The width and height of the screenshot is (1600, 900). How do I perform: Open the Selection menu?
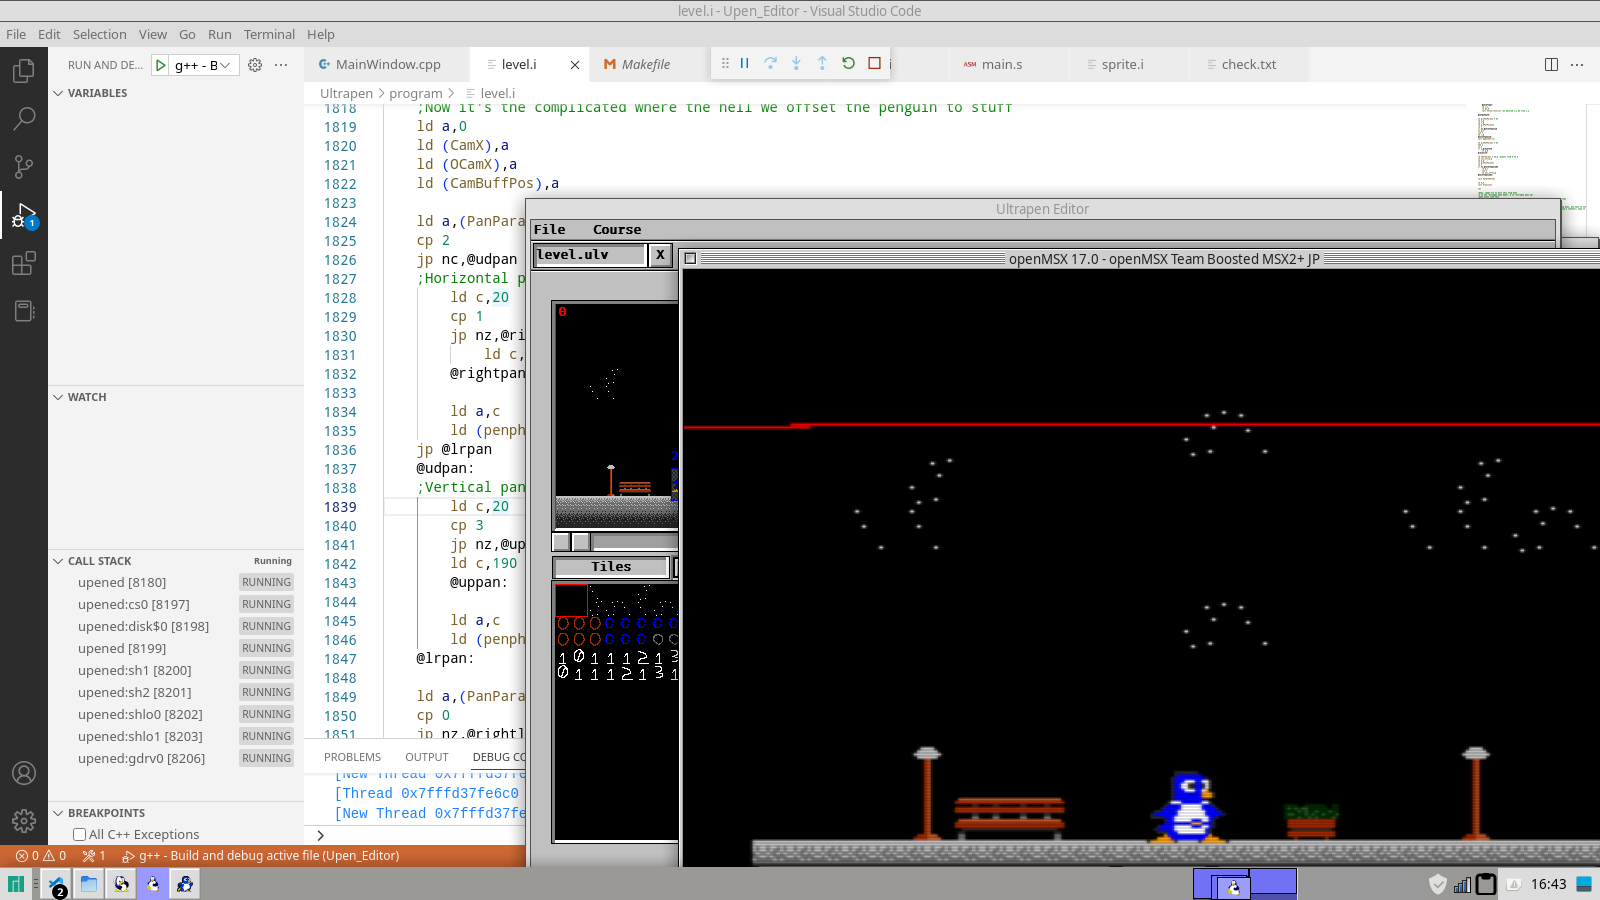click(x=99, y=34)
